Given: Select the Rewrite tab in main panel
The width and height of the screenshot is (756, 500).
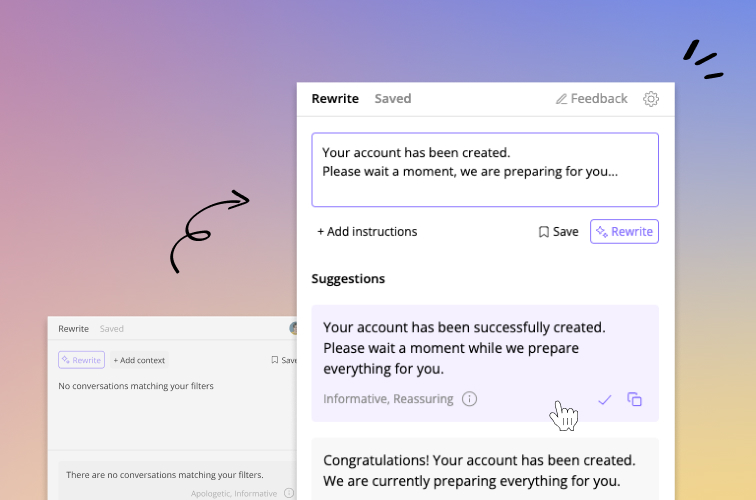Looking at the screenshot, I should pyautogui.click(x=335, y=98).
